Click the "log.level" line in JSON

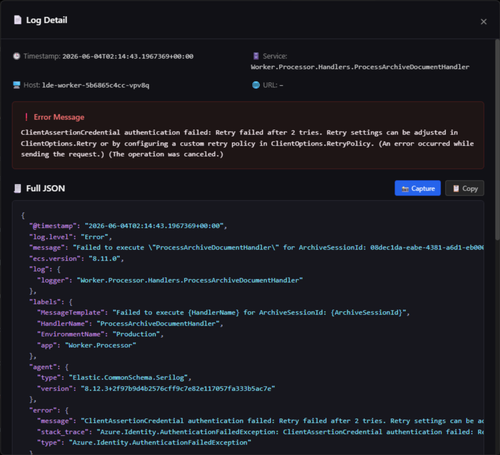click(x=71, y=237)
